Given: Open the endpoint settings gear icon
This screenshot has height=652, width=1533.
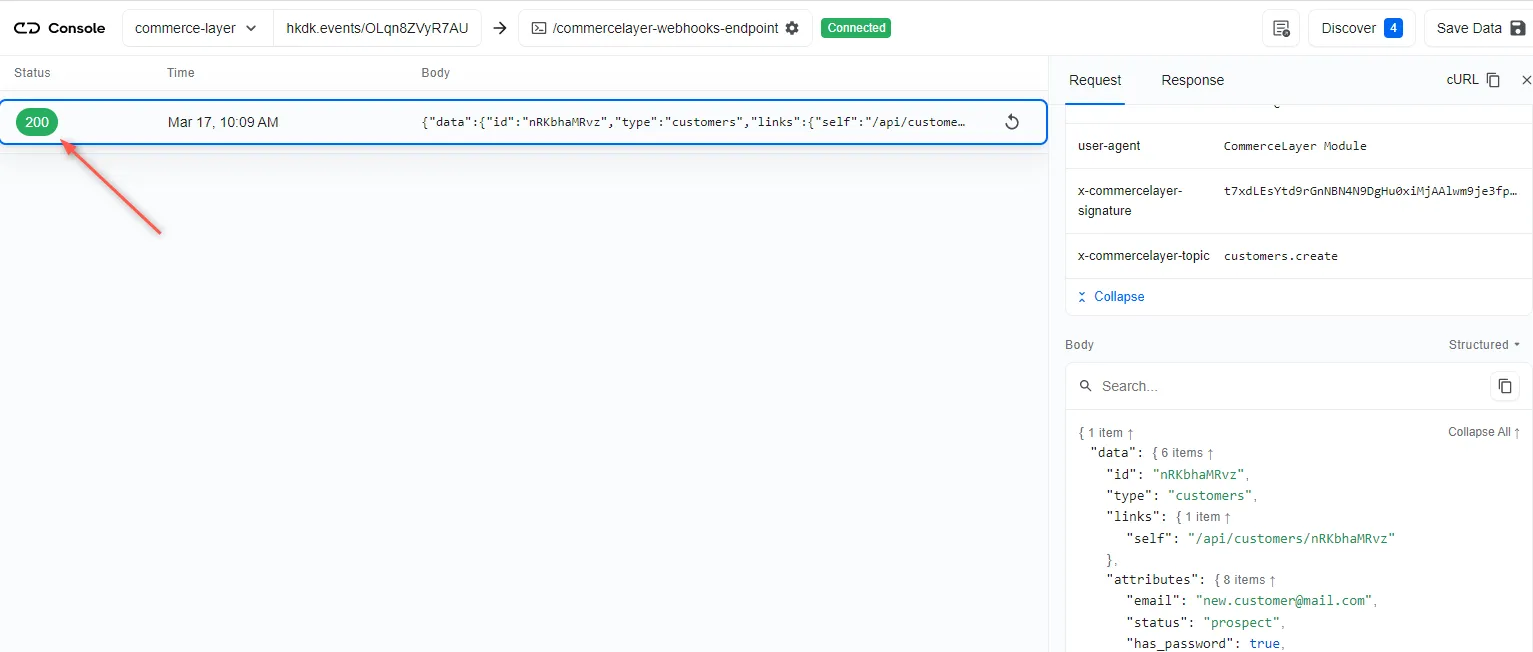Looking at the screenshot, I should (x=792, y=28).
